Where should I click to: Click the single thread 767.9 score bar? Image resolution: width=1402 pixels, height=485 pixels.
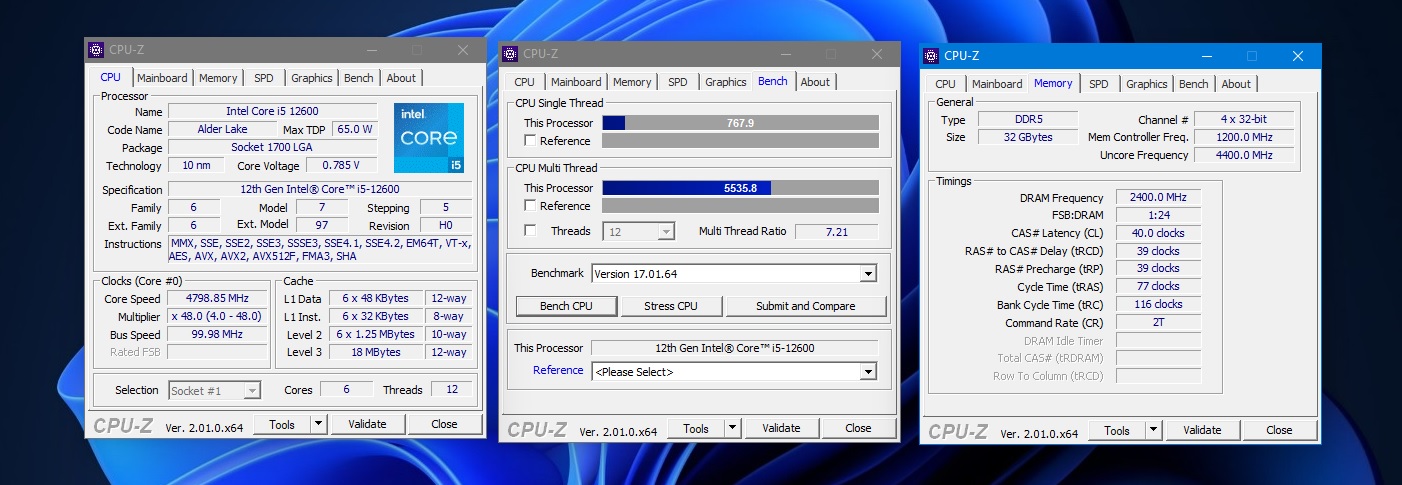740,123
